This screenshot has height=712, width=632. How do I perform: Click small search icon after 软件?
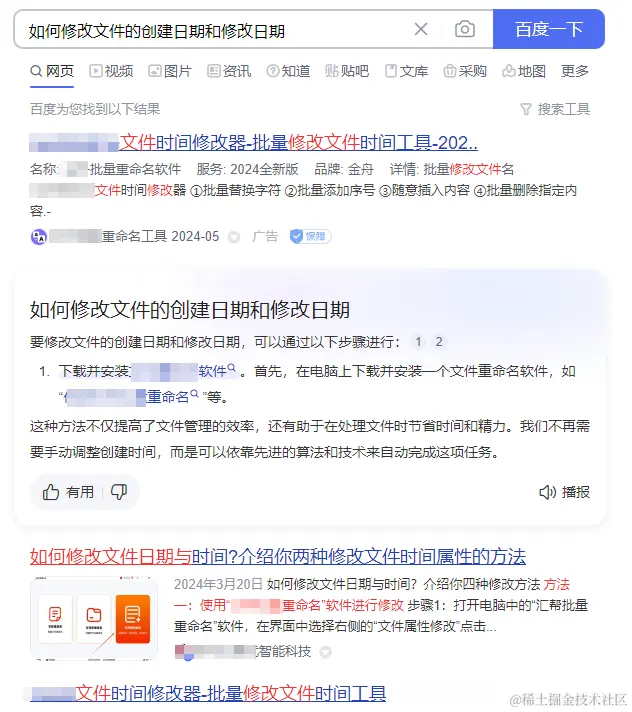232,368
